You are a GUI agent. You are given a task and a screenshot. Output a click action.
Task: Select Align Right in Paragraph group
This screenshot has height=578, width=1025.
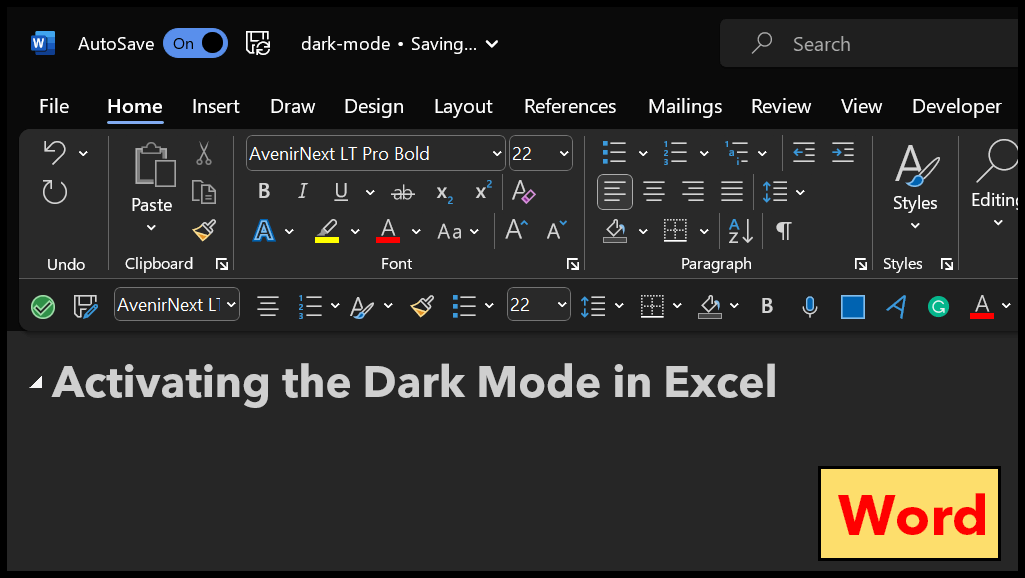693,192
